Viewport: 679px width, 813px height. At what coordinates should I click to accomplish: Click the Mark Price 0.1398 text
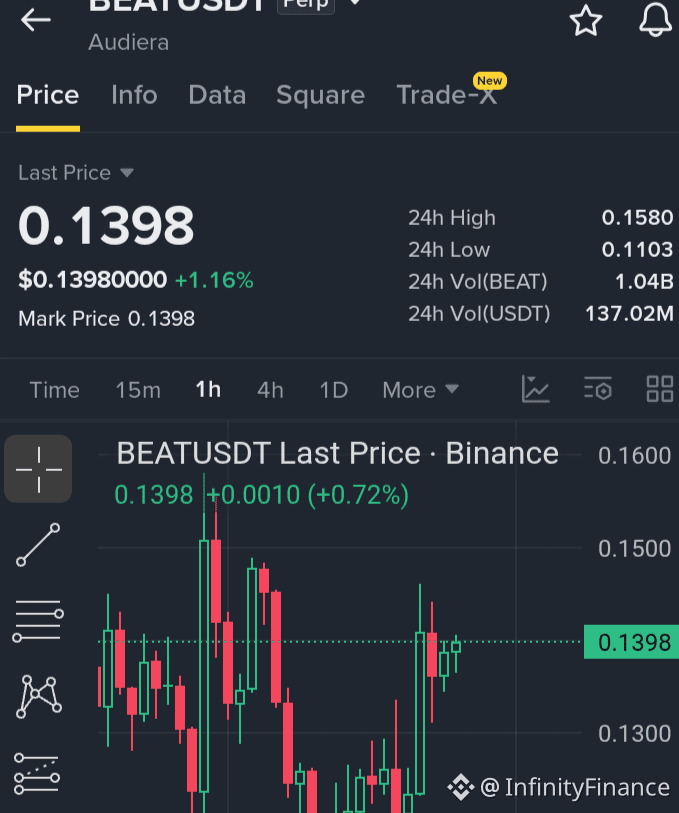pos(106,318)
